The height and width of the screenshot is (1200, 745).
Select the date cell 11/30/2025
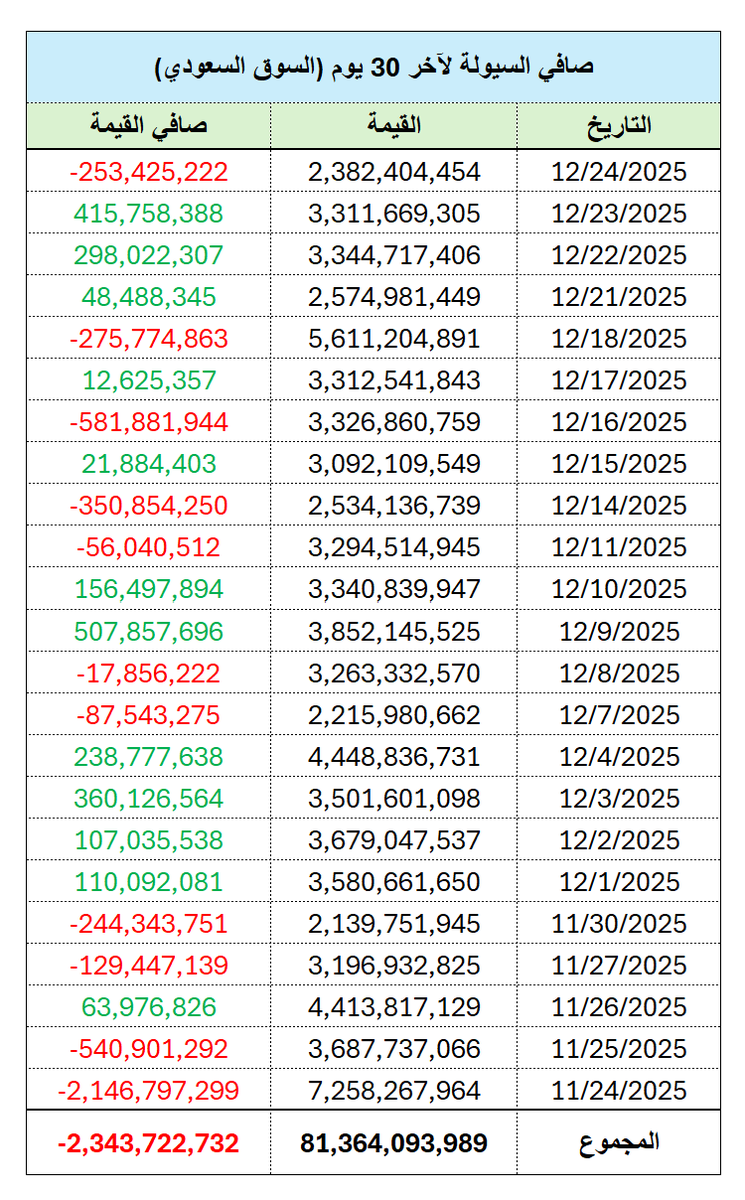pyautogui.click(x=620, y=924)
